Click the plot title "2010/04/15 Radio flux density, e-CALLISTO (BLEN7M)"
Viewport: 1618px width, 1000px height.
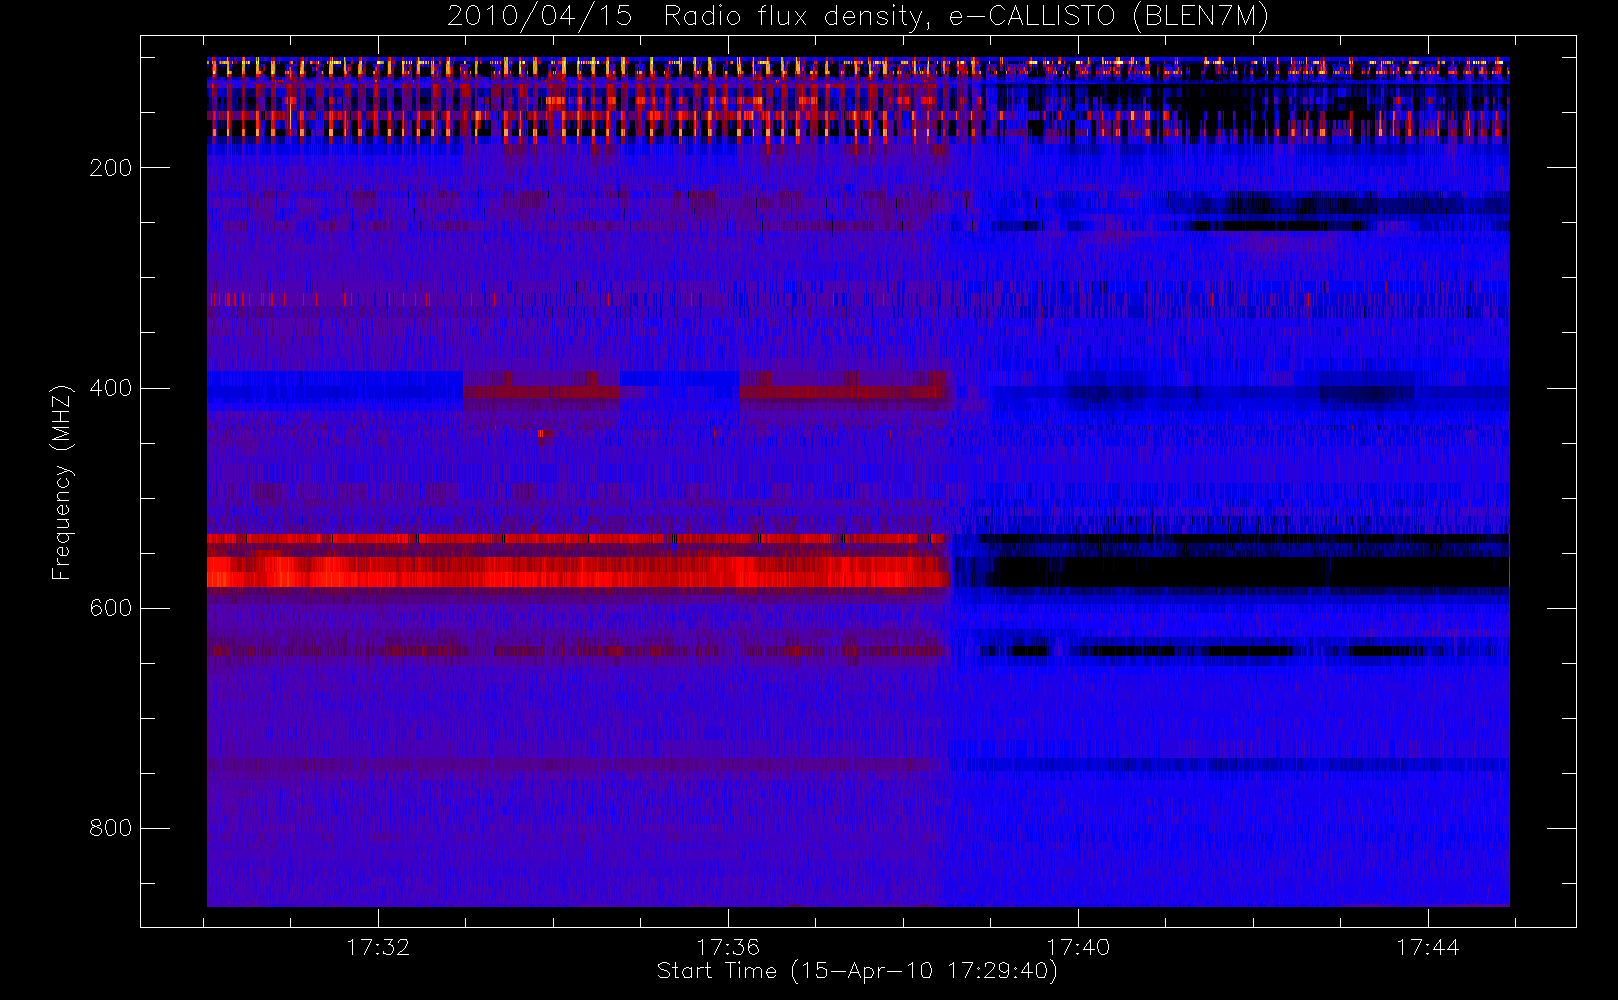[x=858, y=16]
